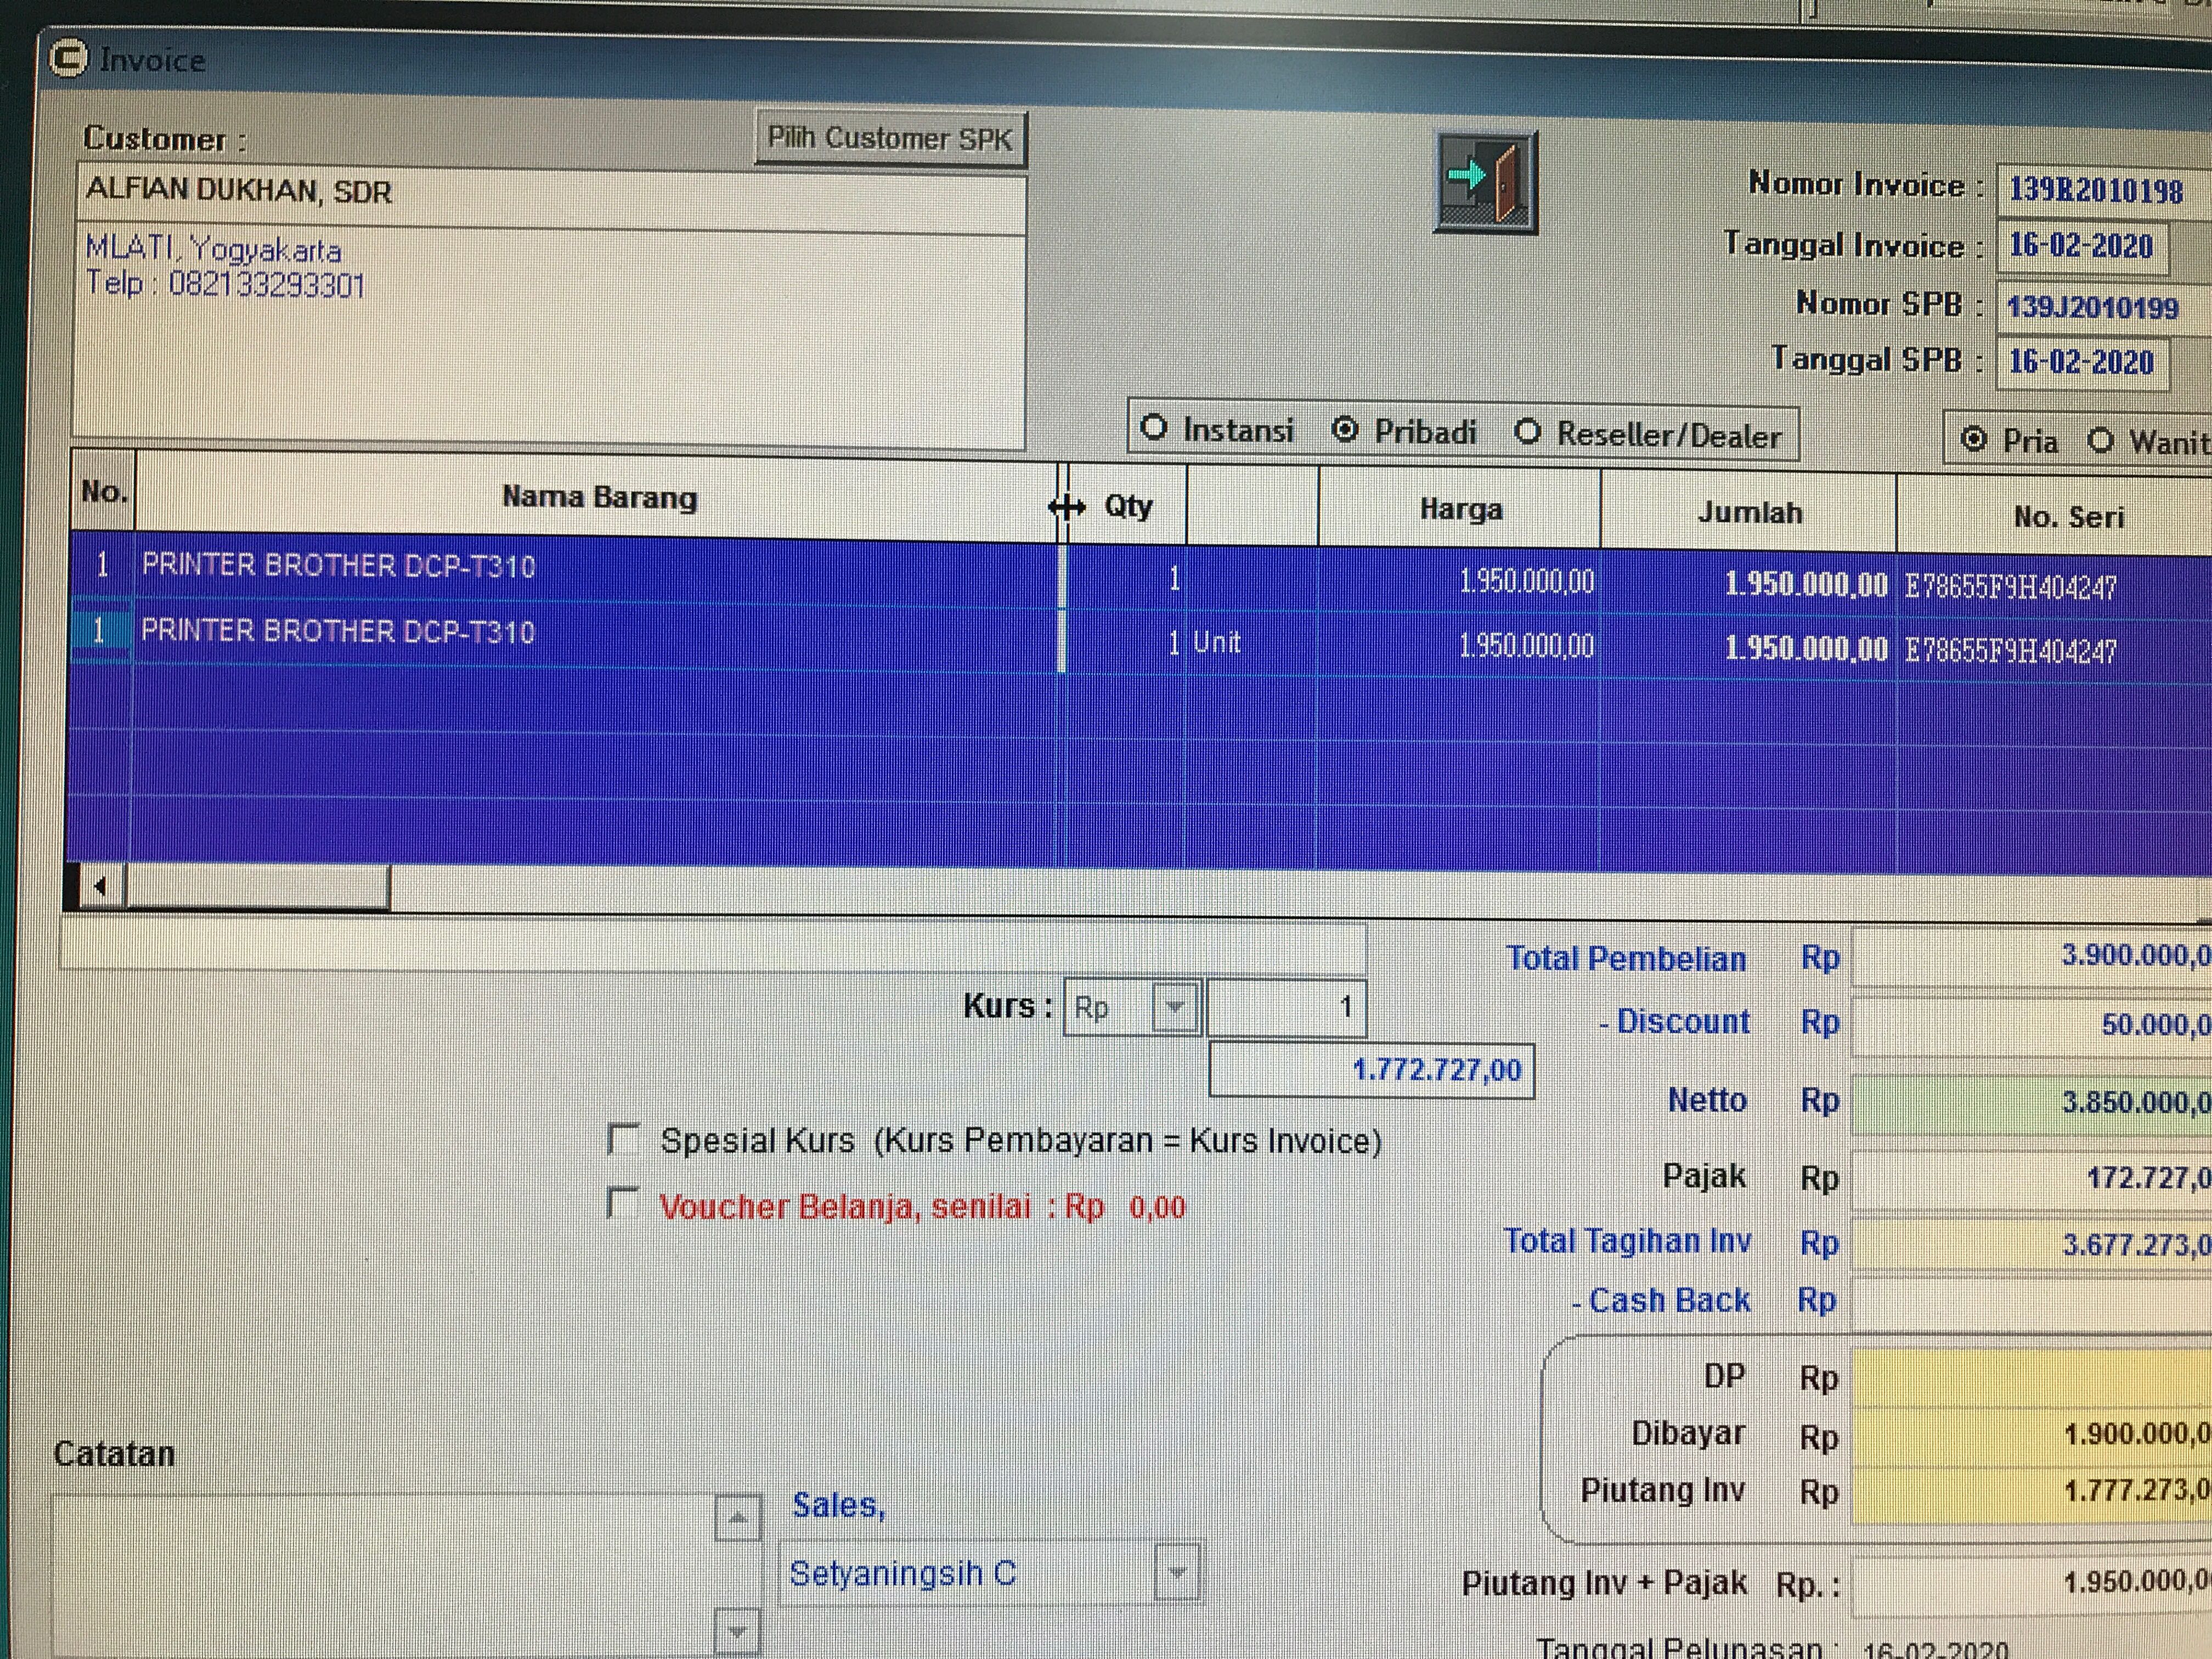This screenshot has width=2212, height=1659.
Task: Click the Invoice window title icon
Action: click(x=68, y=58)
